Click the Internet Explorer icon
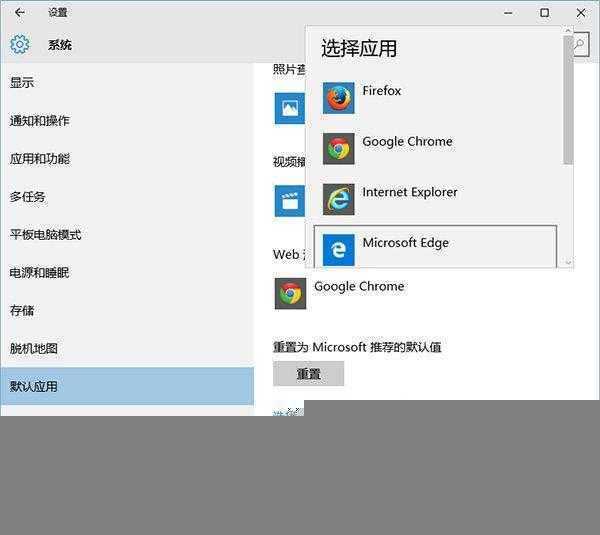The height and width of the screenshot is (535, 600). click(x=338, y=199)
